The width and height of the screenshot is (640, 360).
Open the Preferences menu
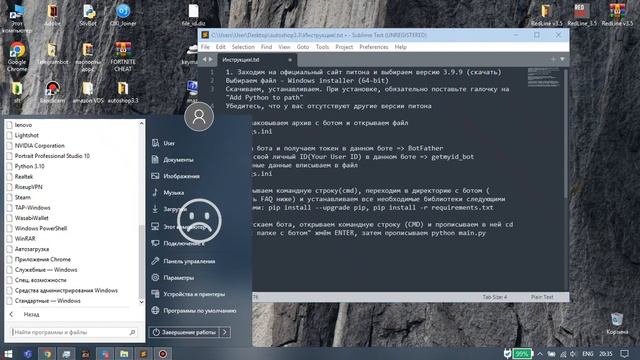(374, 47)
